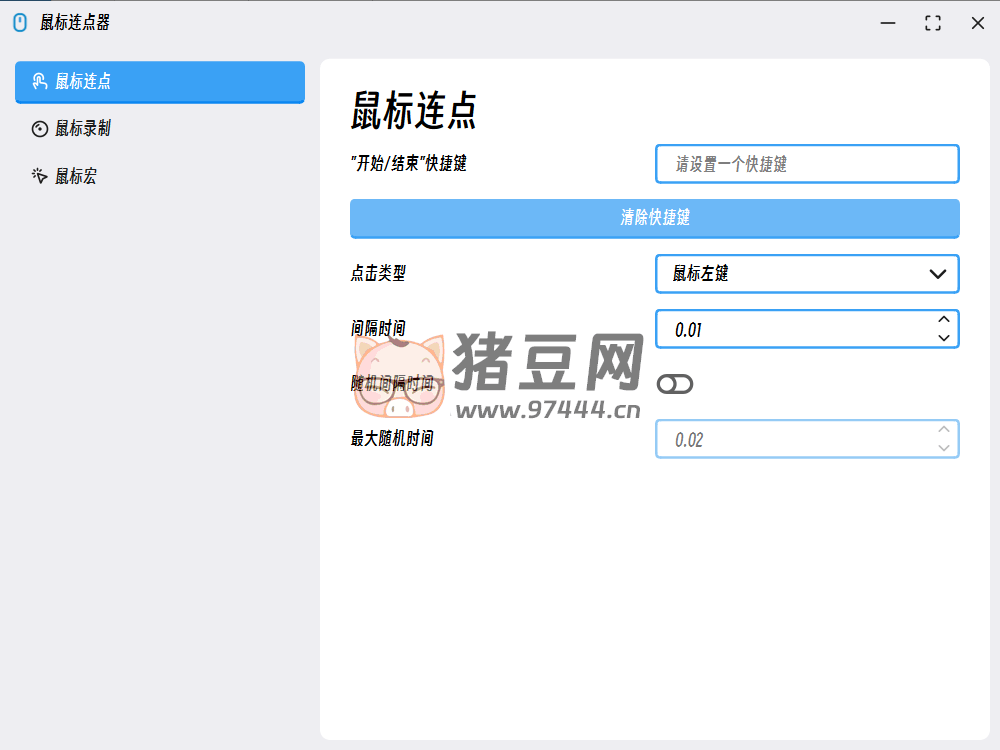The image size is (1000, 750).
Task: Decrease 间隔时间 with the down arrow
Action: [x=943, y=338]
